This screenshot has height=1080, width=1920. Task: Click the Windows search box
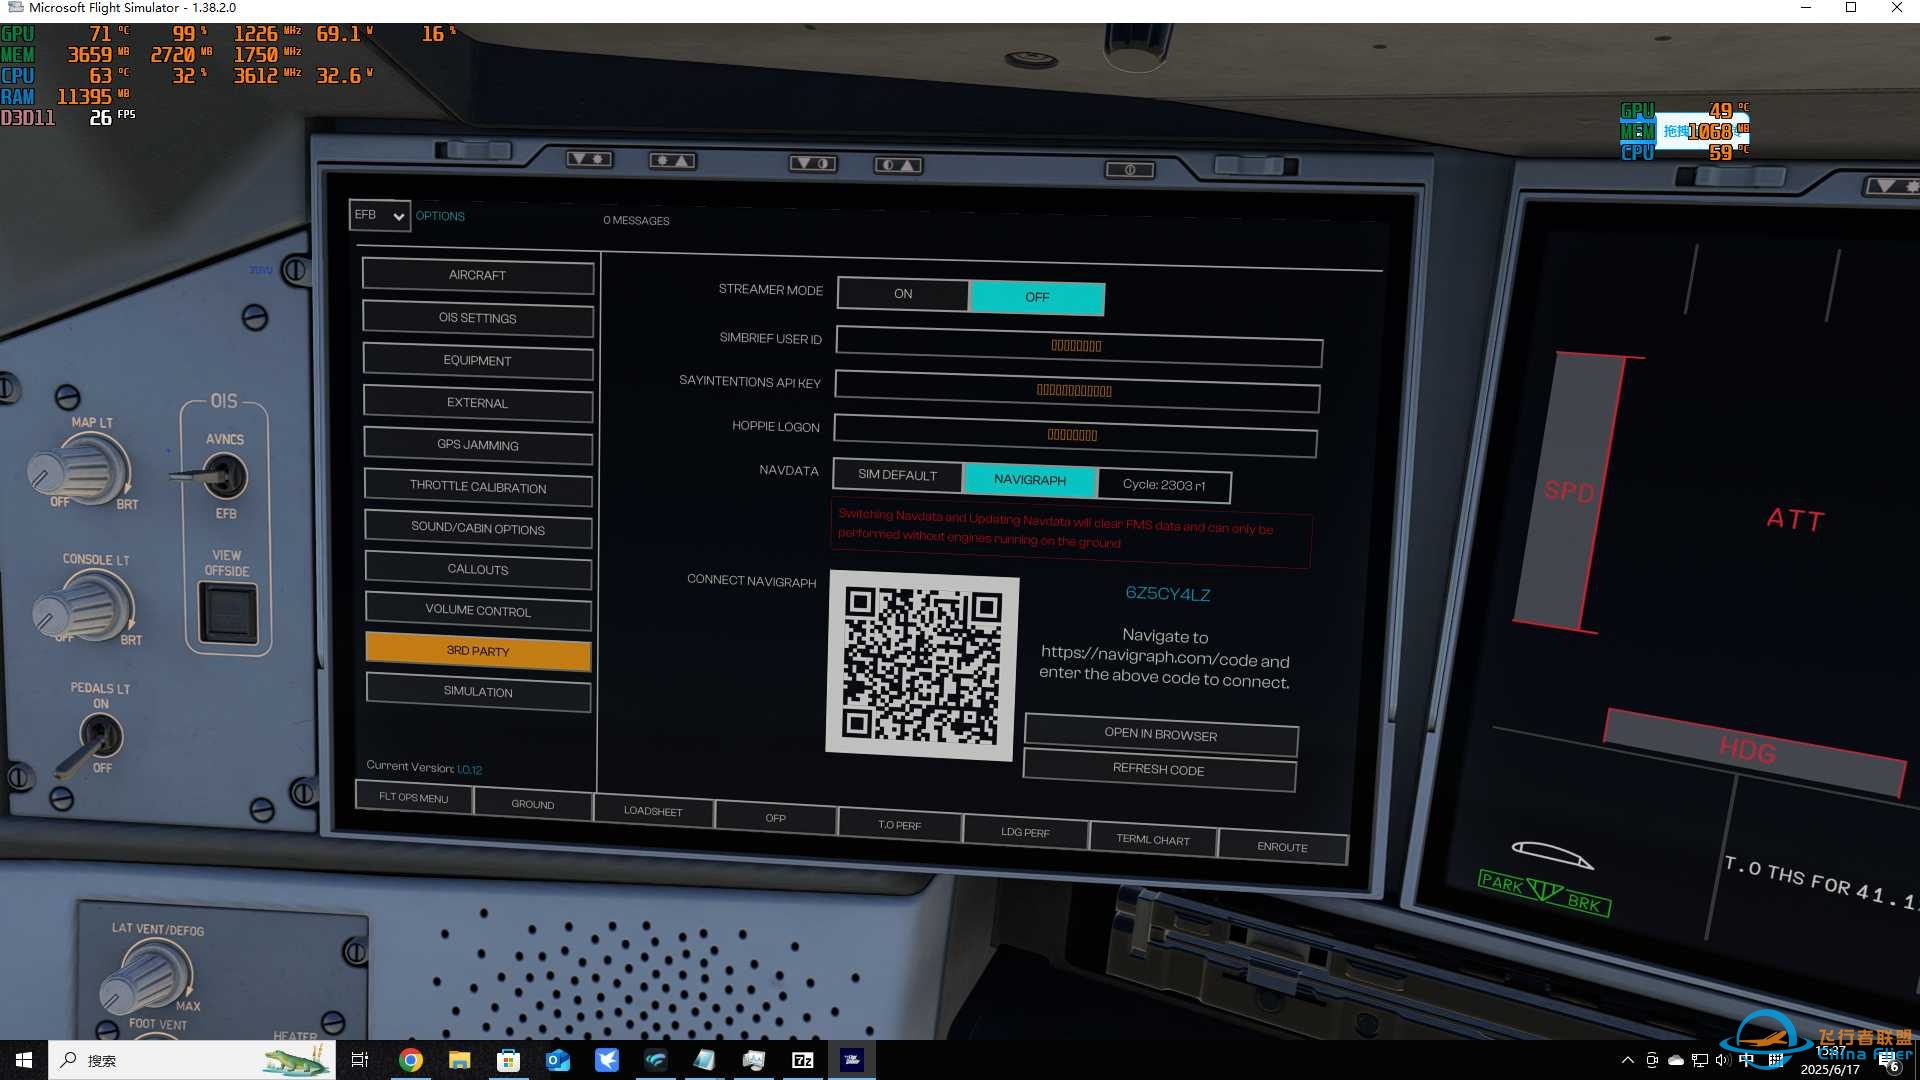[x=192, y=1060]
